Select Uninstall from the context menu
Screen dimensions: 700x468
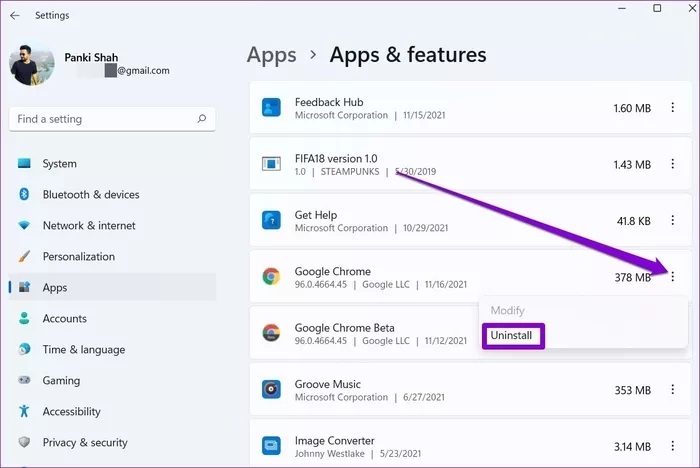pos(512,335)
